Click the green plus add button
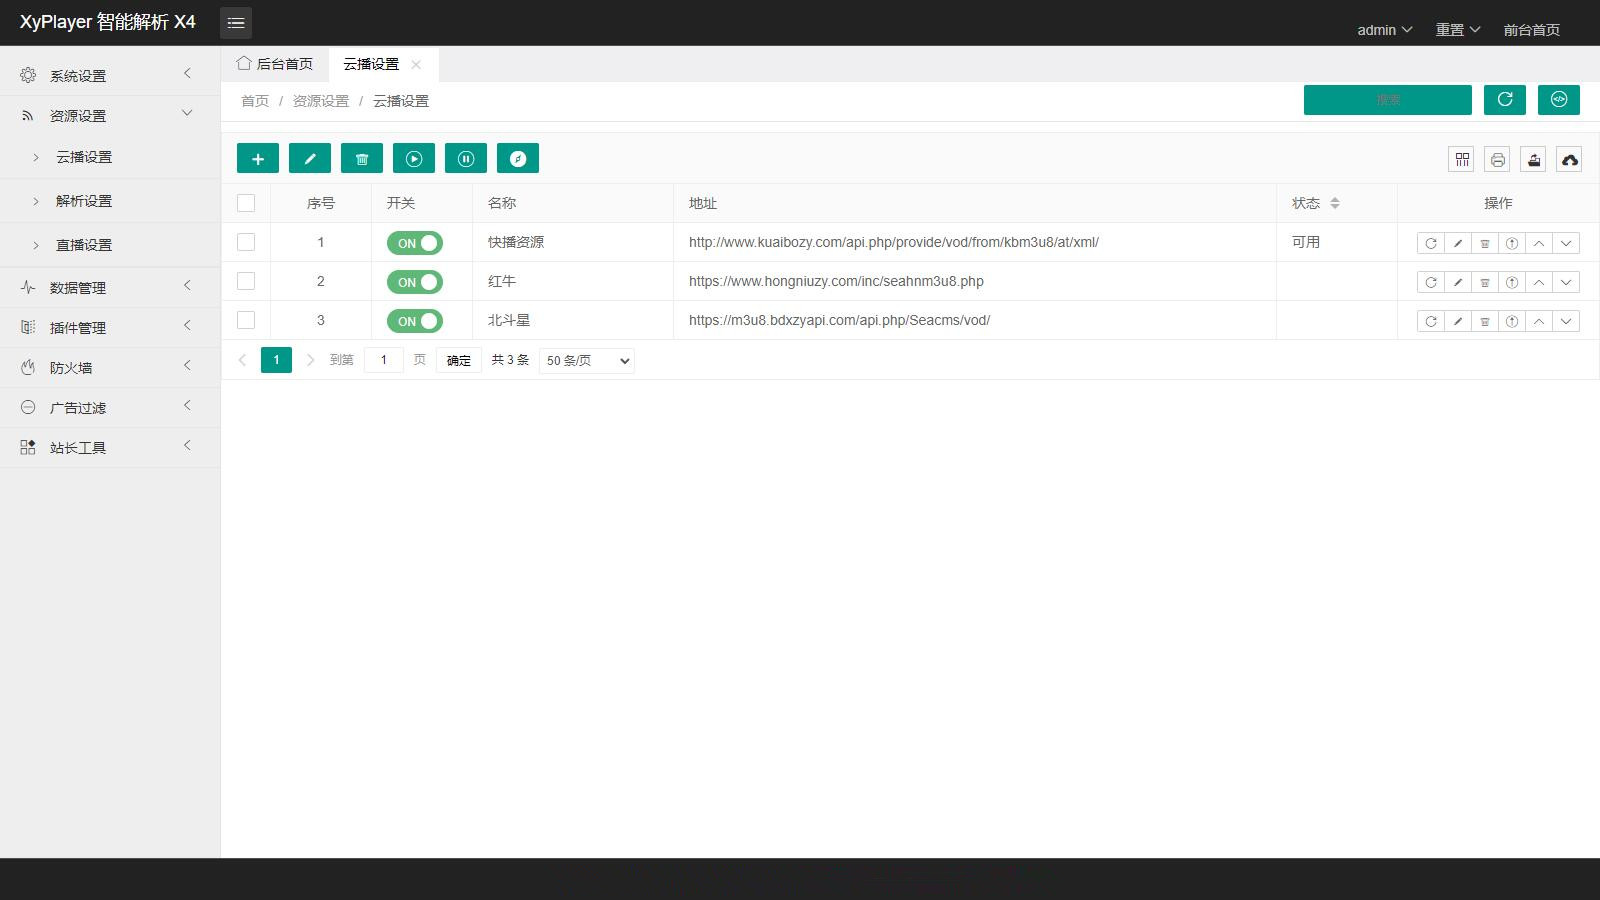This screenshot has width=1600, height=900. (x=258, y=158)
